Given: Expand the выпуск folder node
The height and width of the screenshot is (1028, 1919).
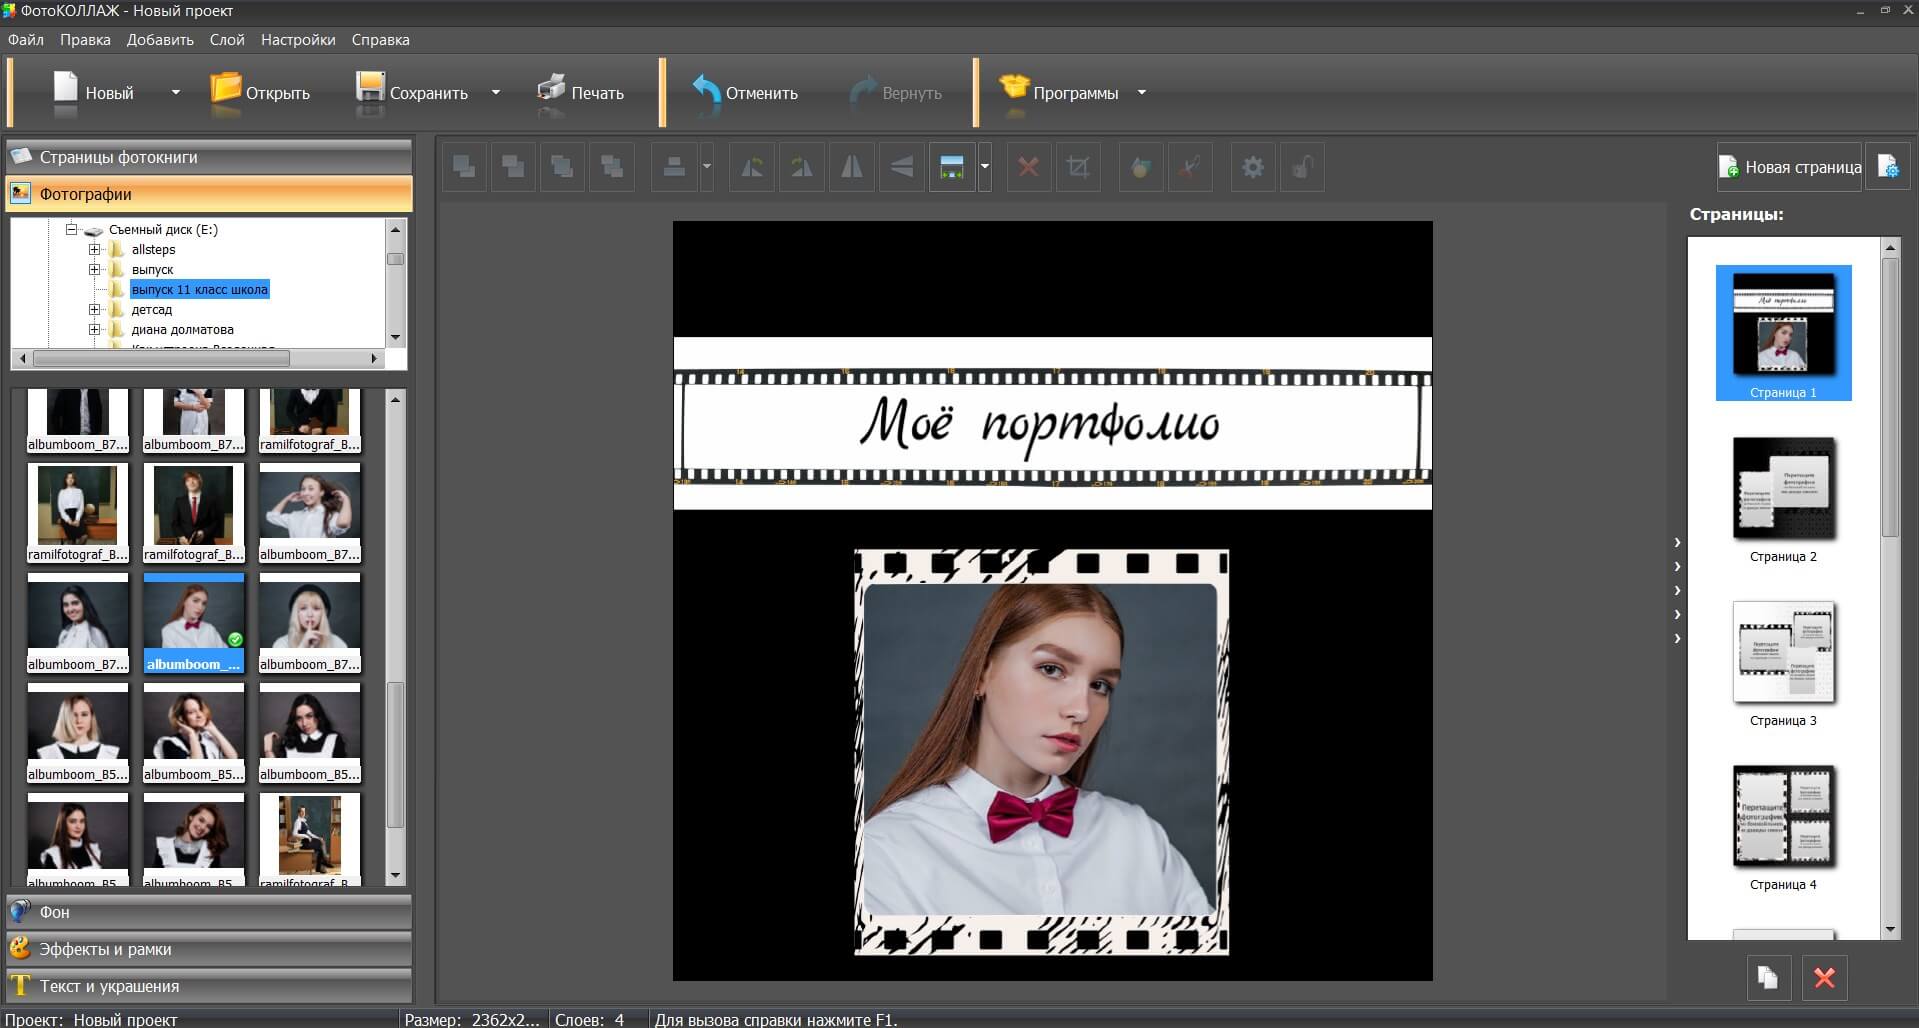Looking at the screenshot, I should (x=95, y=269).
